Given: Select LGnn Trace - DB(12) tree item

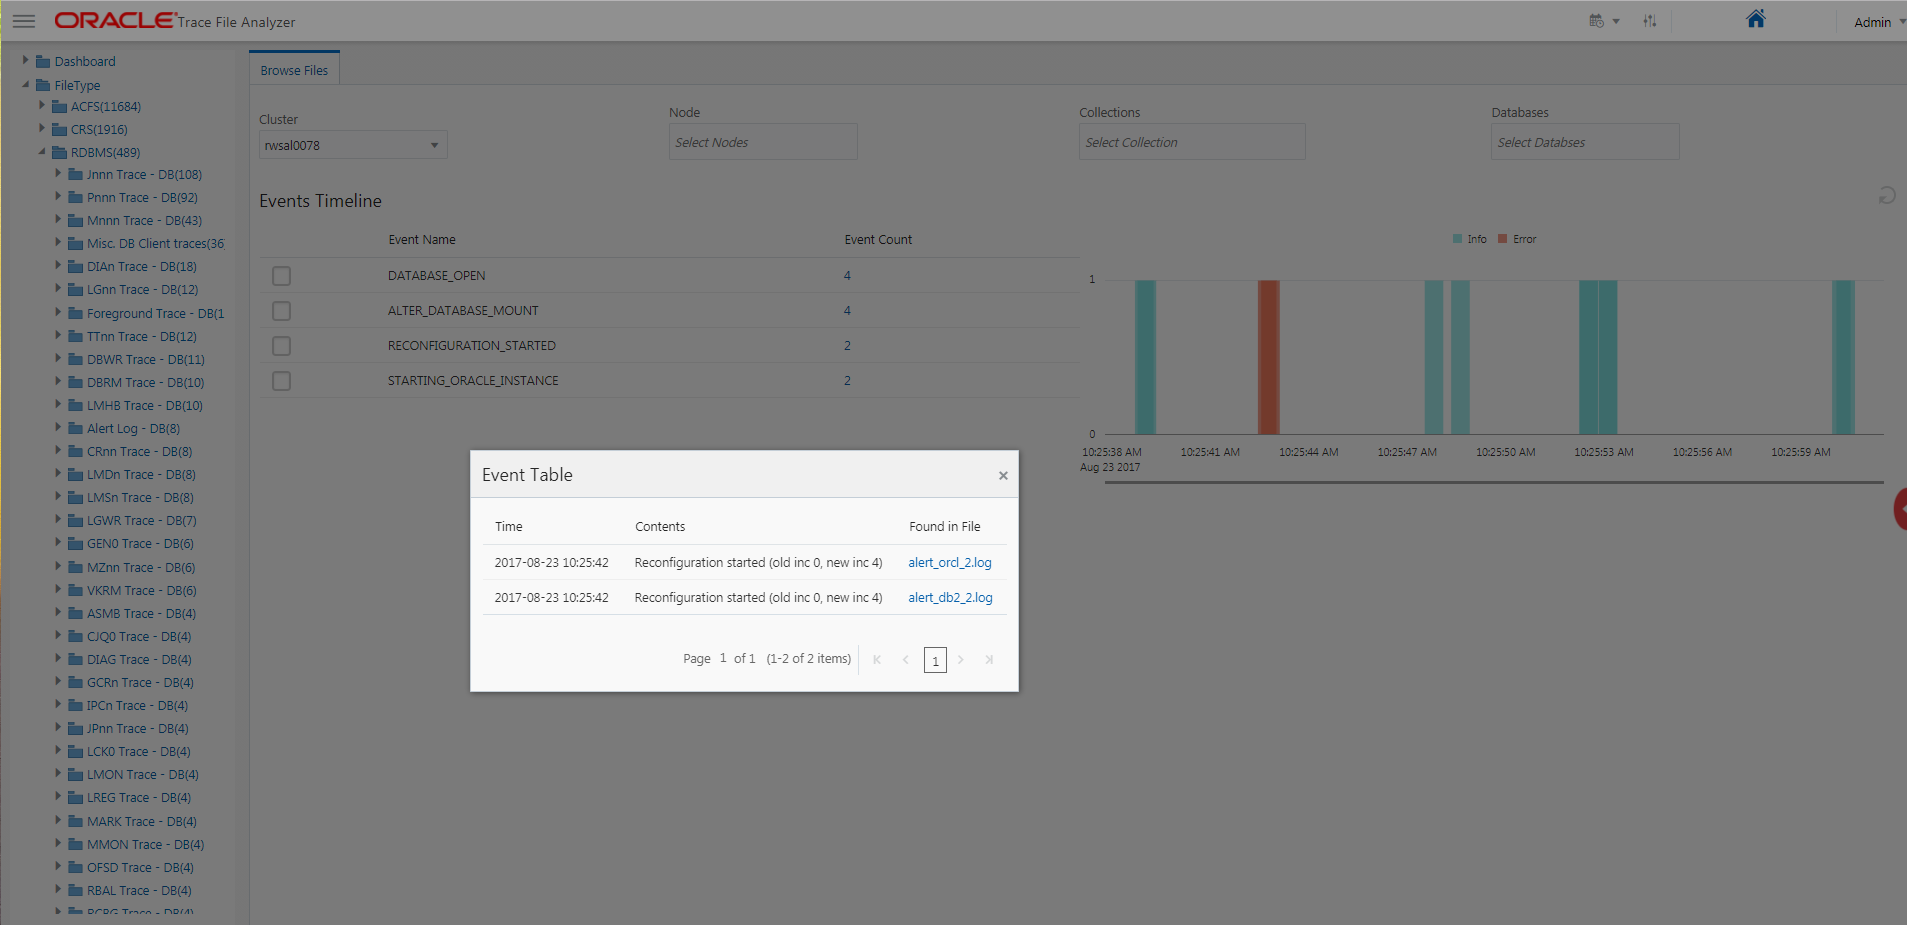Looking at the screenshot, I should click(x=142, y=289).
